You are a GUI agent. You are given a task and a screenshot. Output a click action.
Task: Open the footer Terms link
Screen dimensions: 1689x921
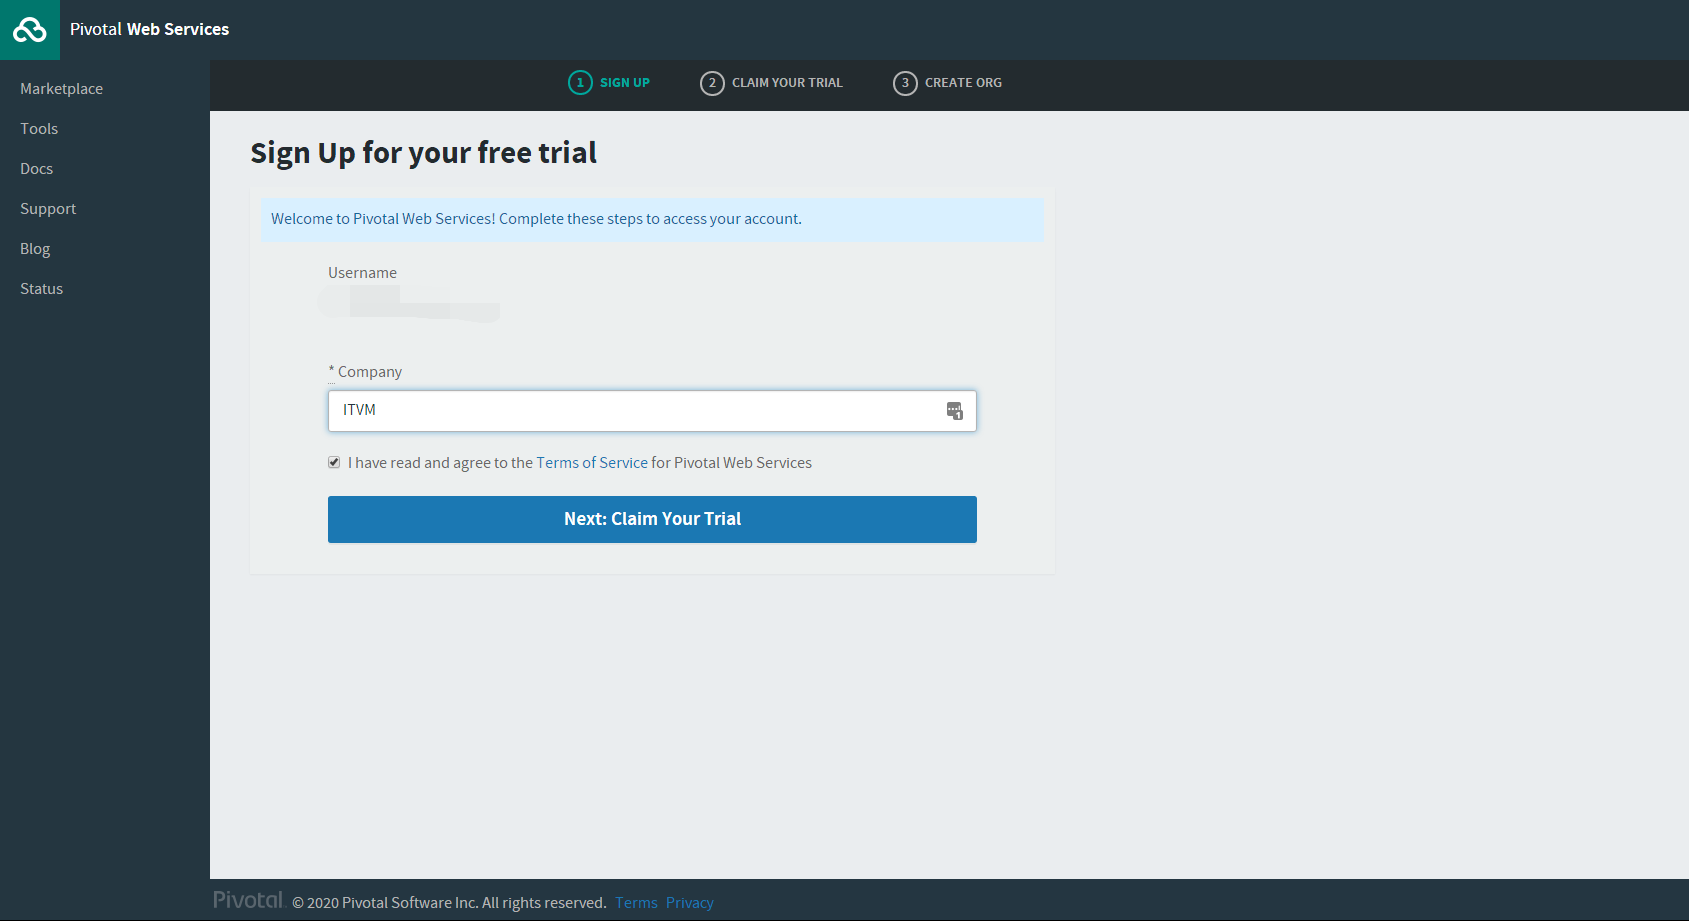tap(636, 903)
